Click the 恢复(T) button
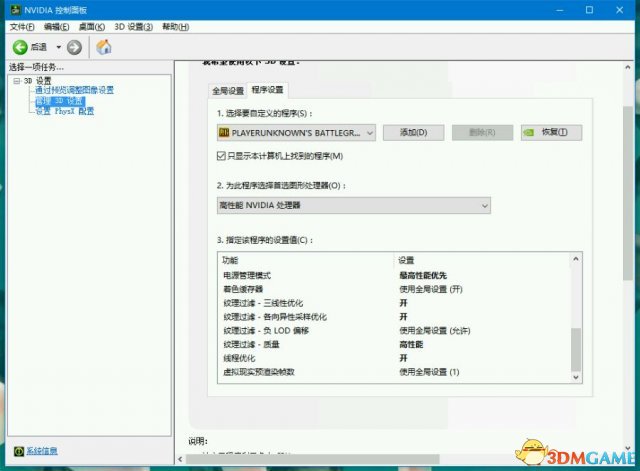640x471 pixels. (x=551, y=133)
